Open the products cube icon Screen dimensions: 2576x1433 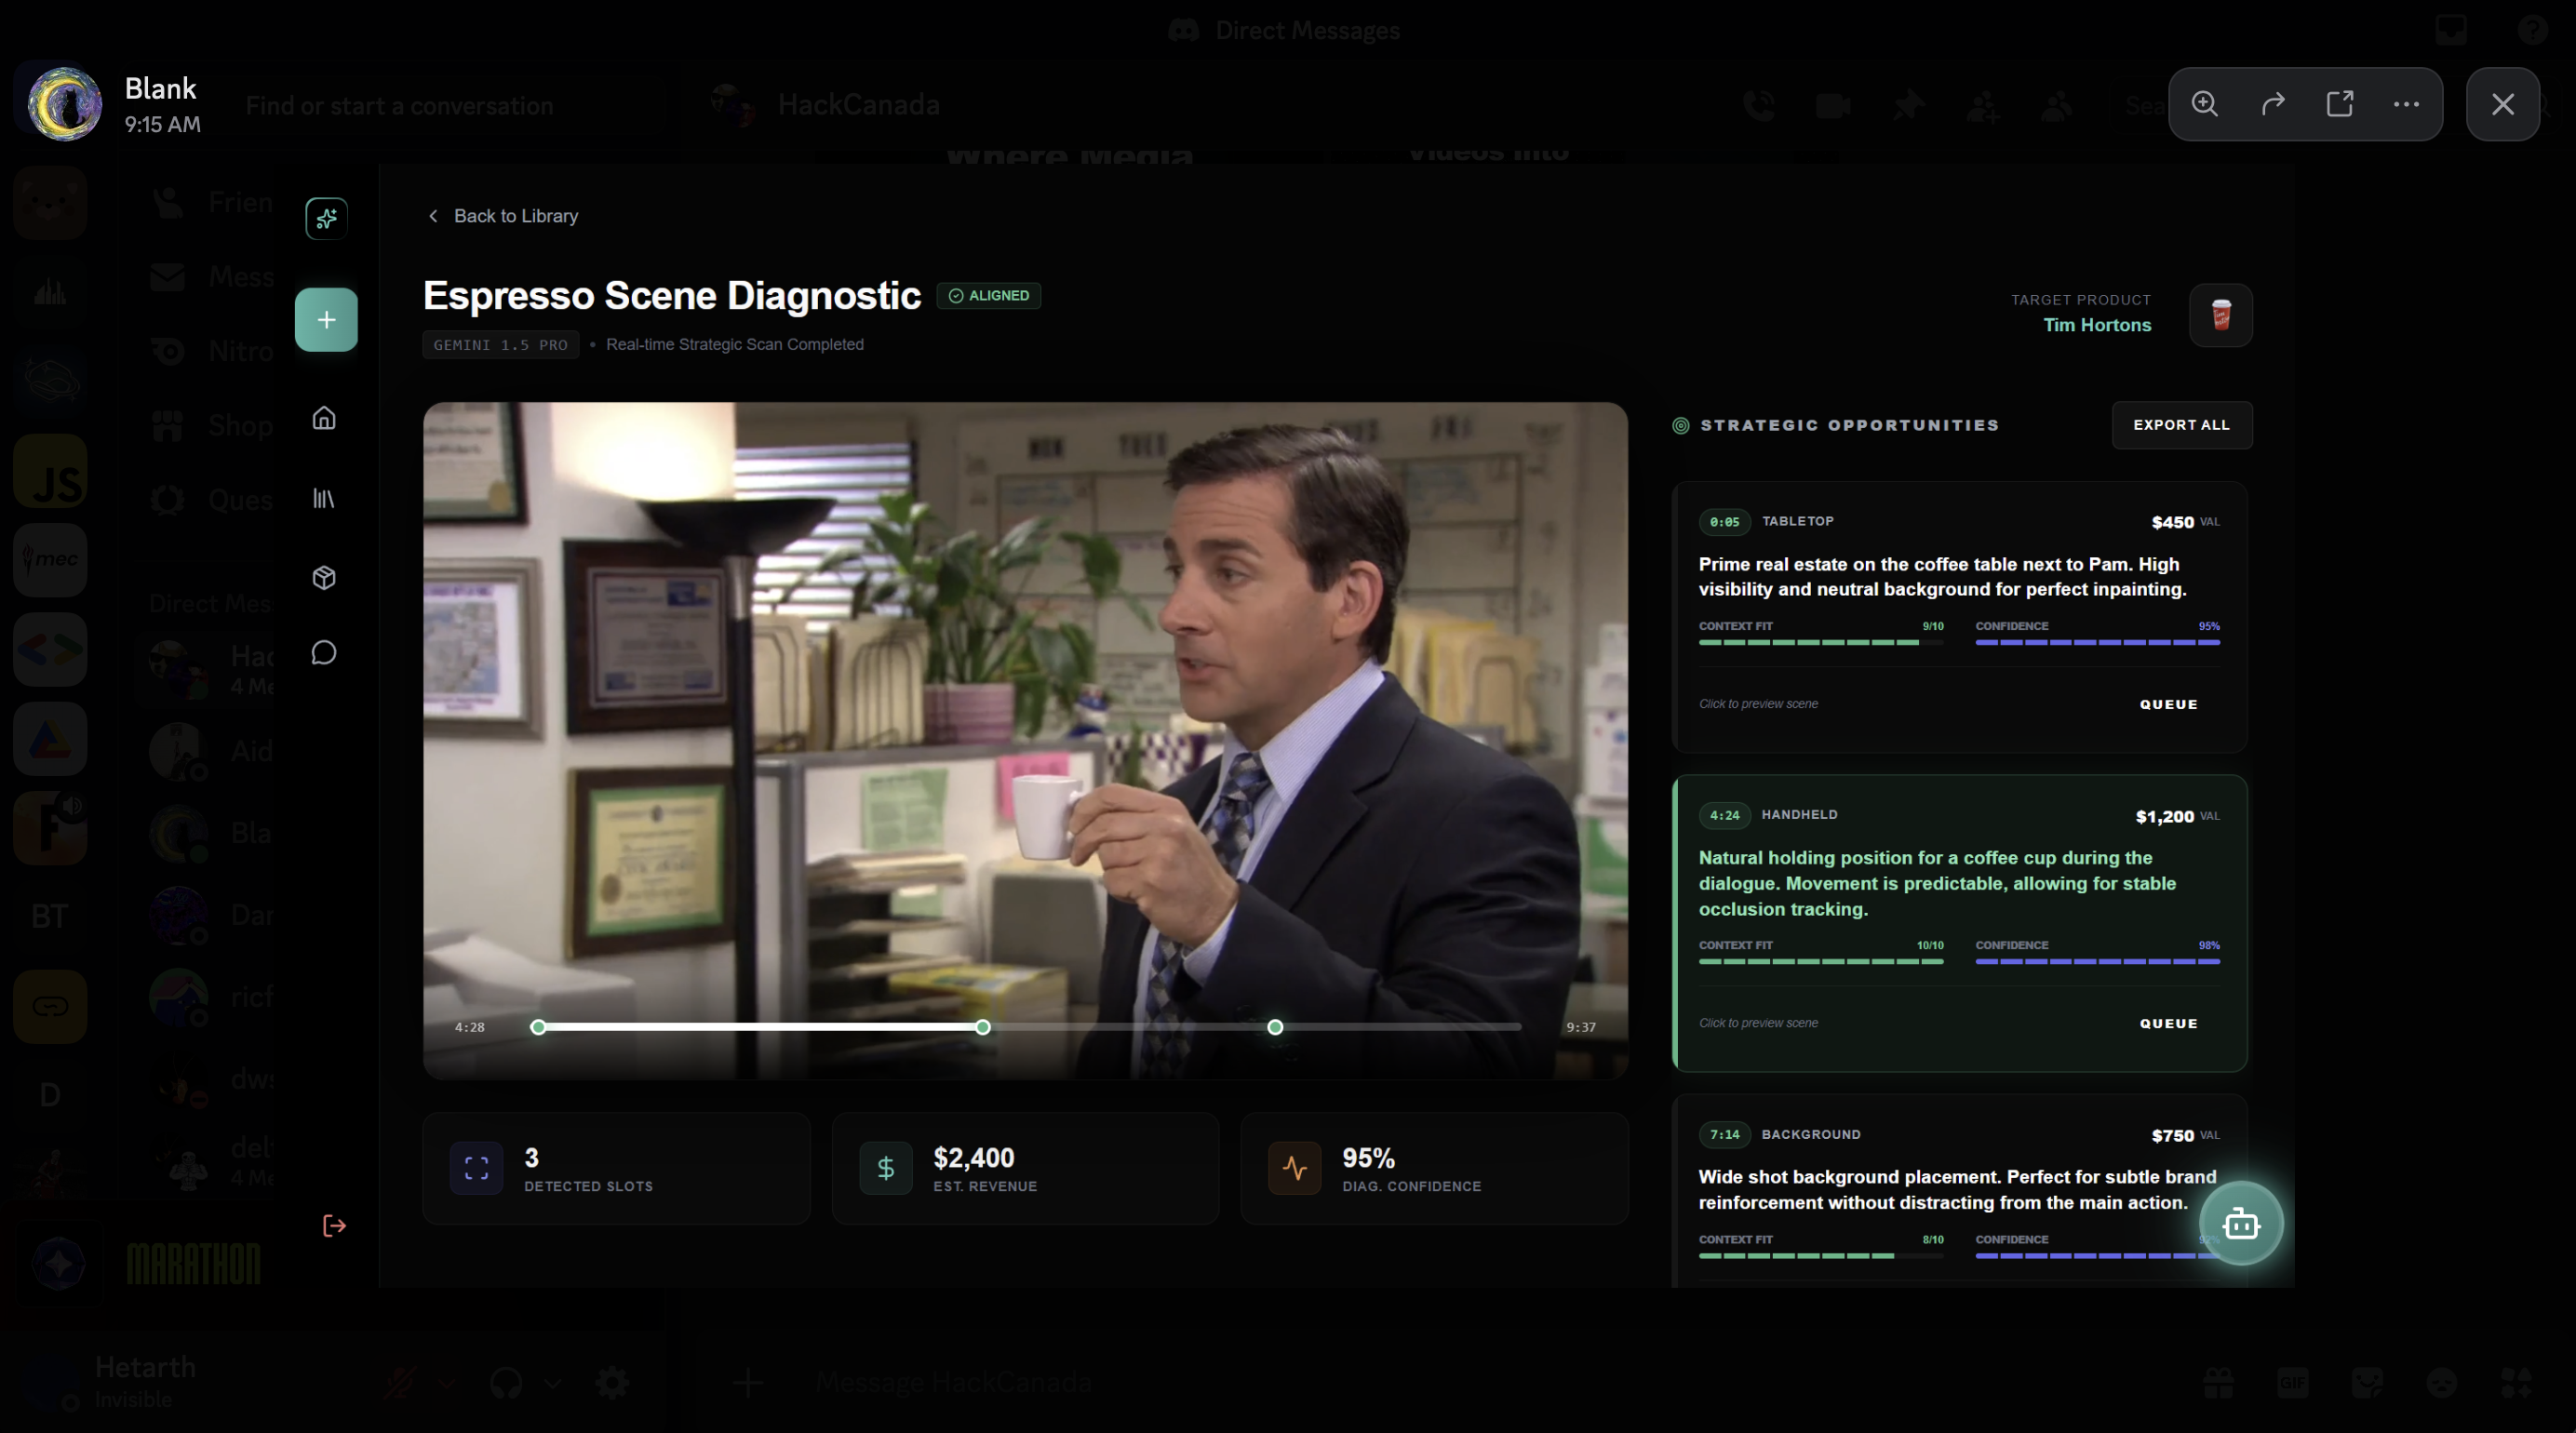(x=324, y=577)
